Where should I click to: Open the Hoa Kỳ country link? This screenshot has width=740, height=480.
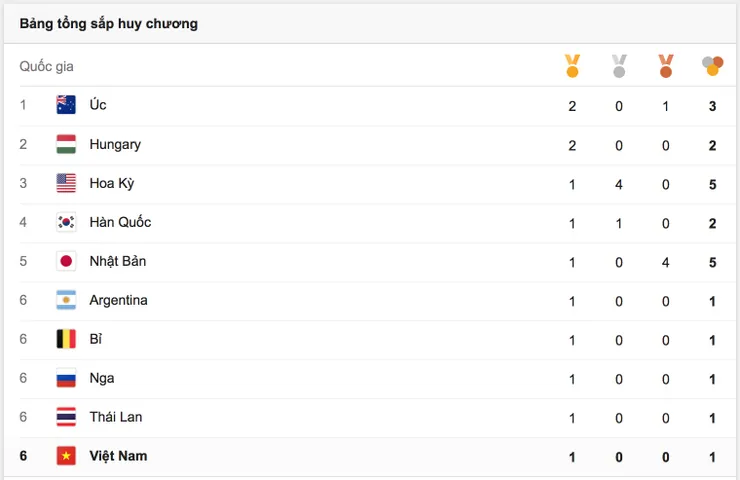(112, 183)
